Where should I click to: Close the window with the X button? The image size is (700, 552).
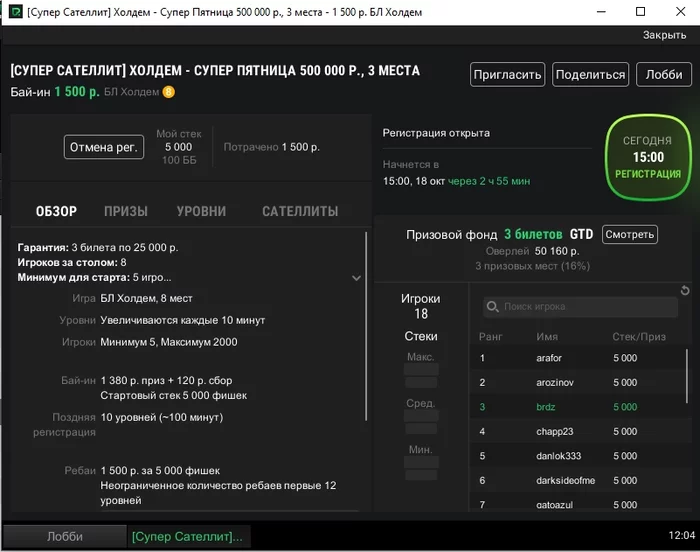(x=680, y=12)
